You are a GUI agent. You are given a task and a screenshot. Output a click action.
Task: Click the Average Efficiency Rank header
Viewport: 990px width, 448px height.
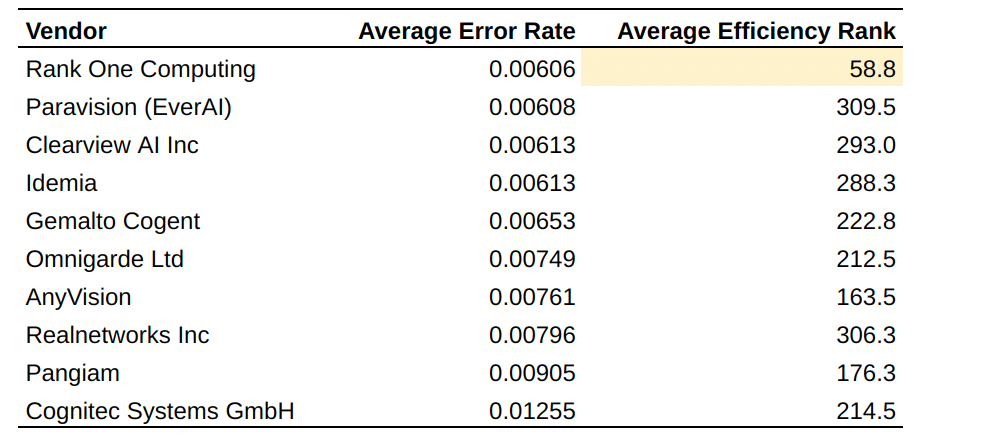(756, 31)
